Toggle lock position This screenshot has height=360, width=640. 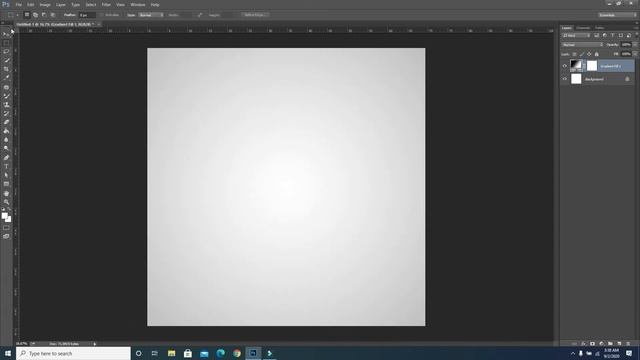[589, 54]
